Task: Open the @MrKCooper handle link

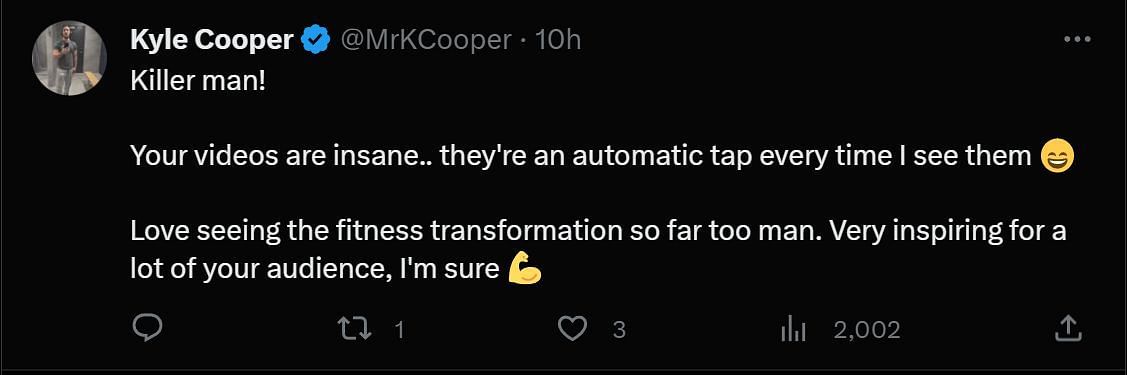Action: point(424,40)
